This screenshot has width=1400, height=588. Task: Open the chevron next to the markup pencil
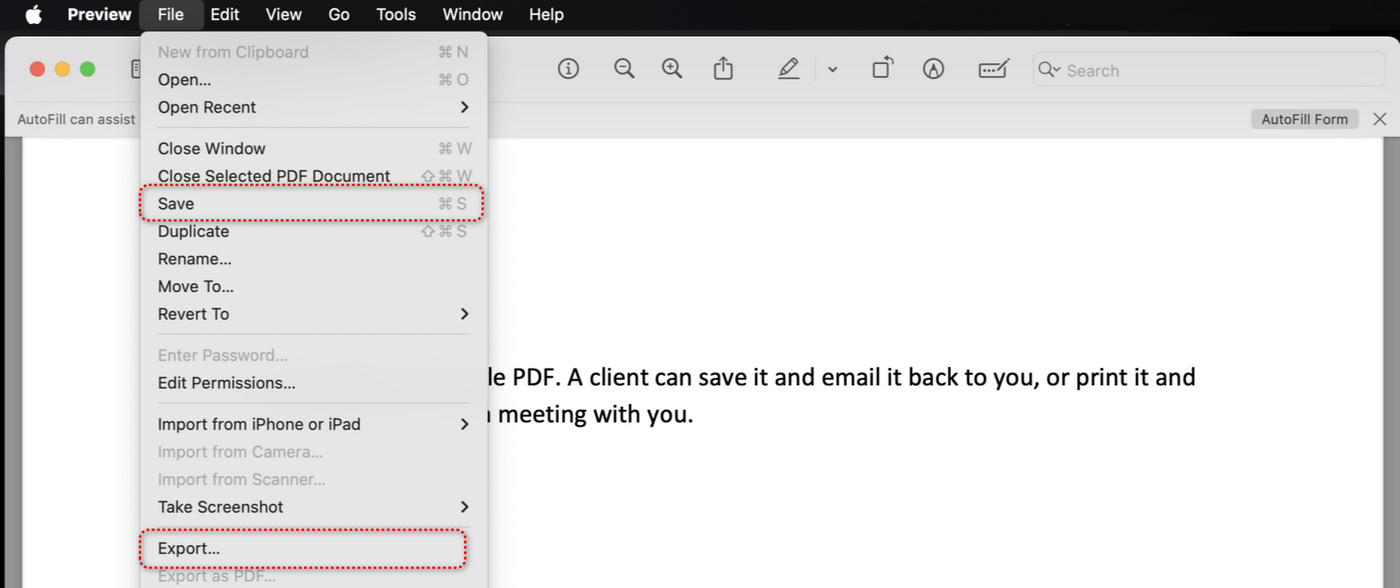point(833,68)
